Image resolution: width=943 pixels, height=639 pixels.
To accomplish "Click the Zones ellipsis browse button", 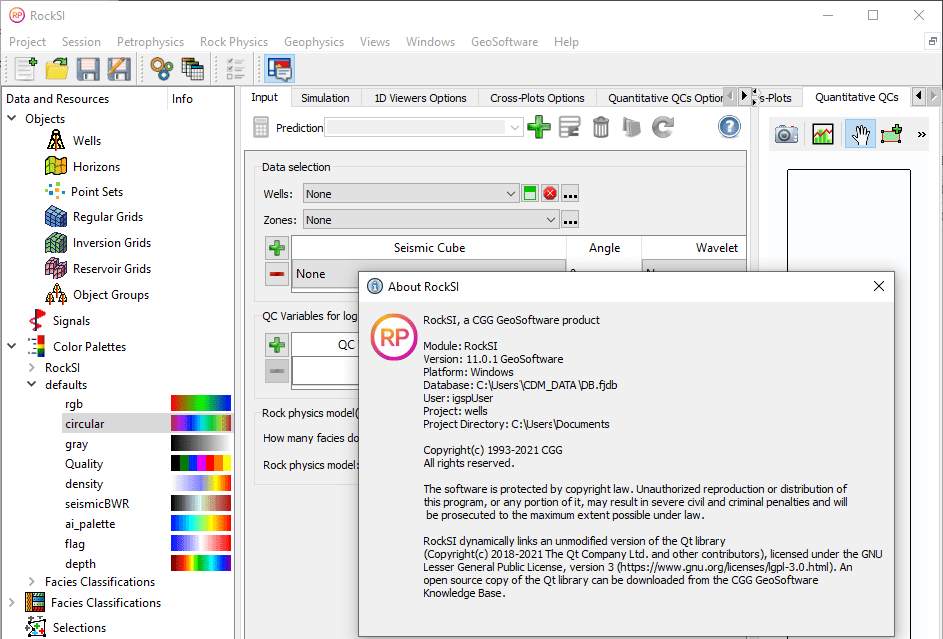I will (x=570, y=220).
